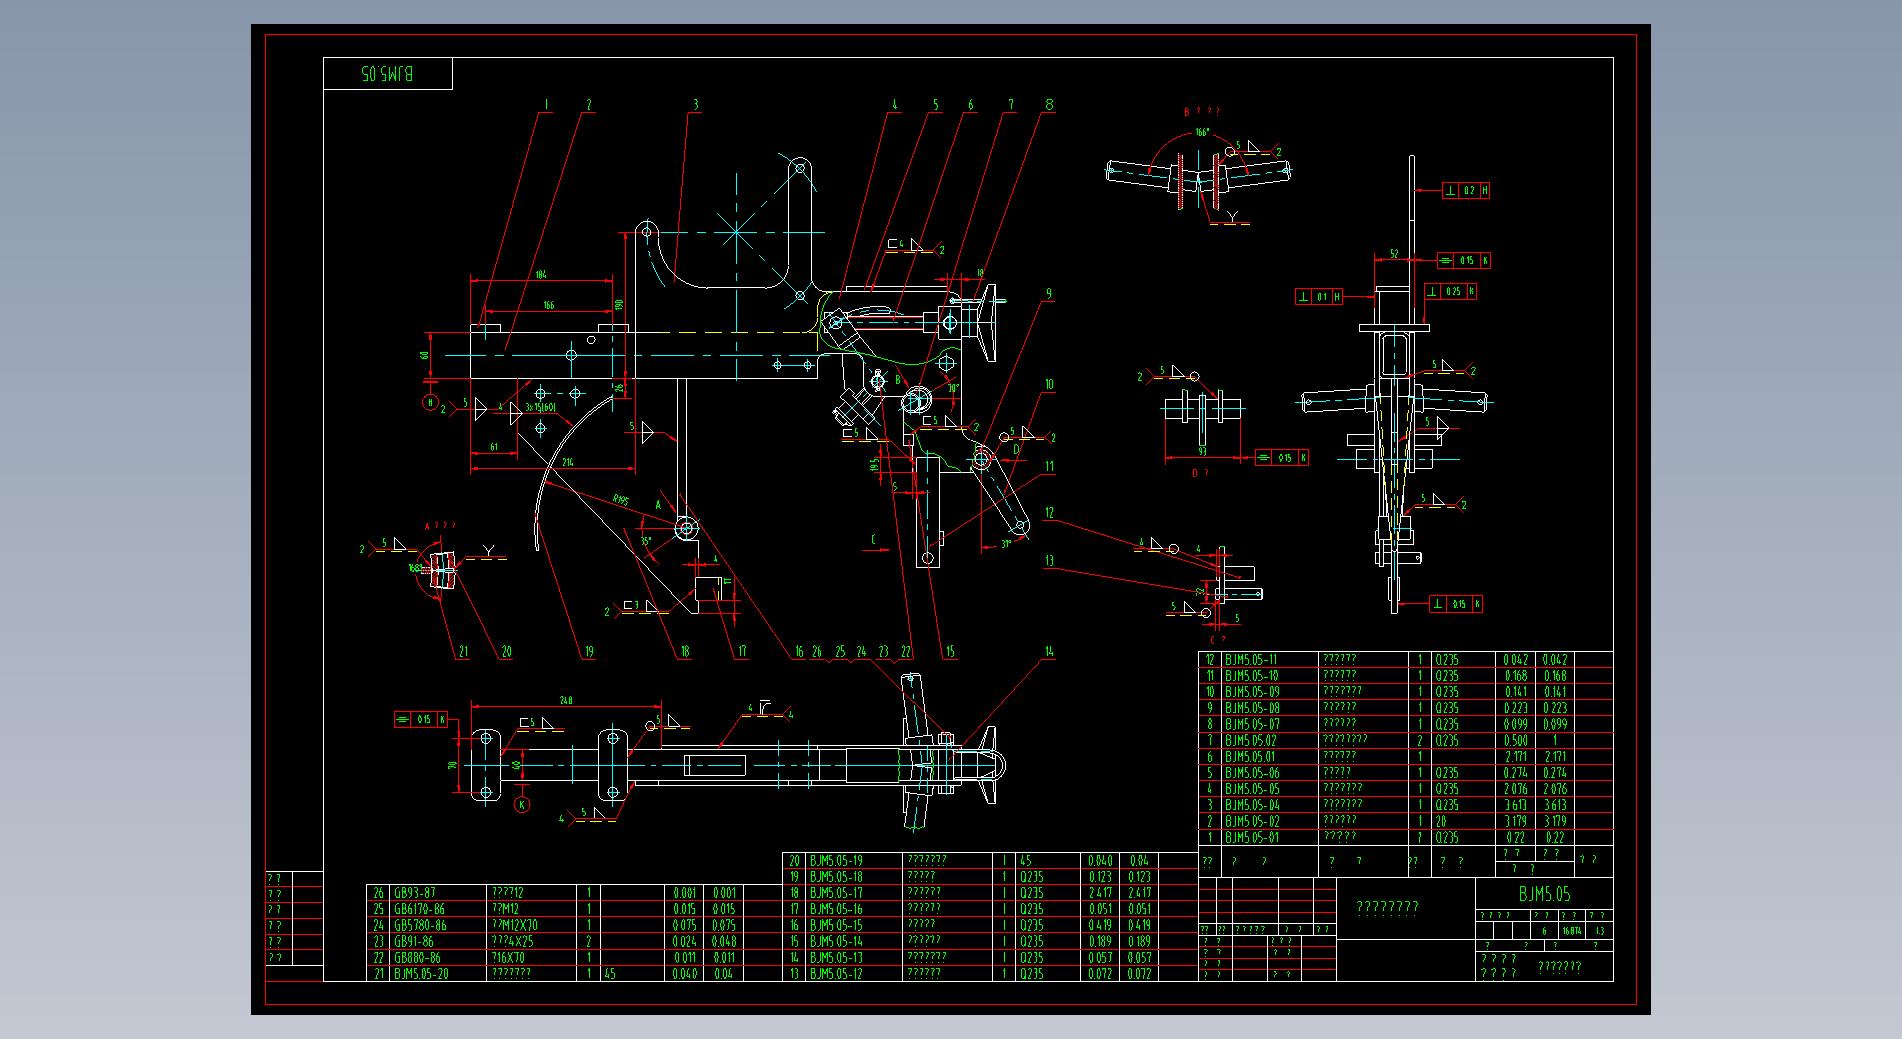Screen dimensions: 1902x1039
Task: Select the BJM5.05.02 part code cell
Action: (1251, 741)
